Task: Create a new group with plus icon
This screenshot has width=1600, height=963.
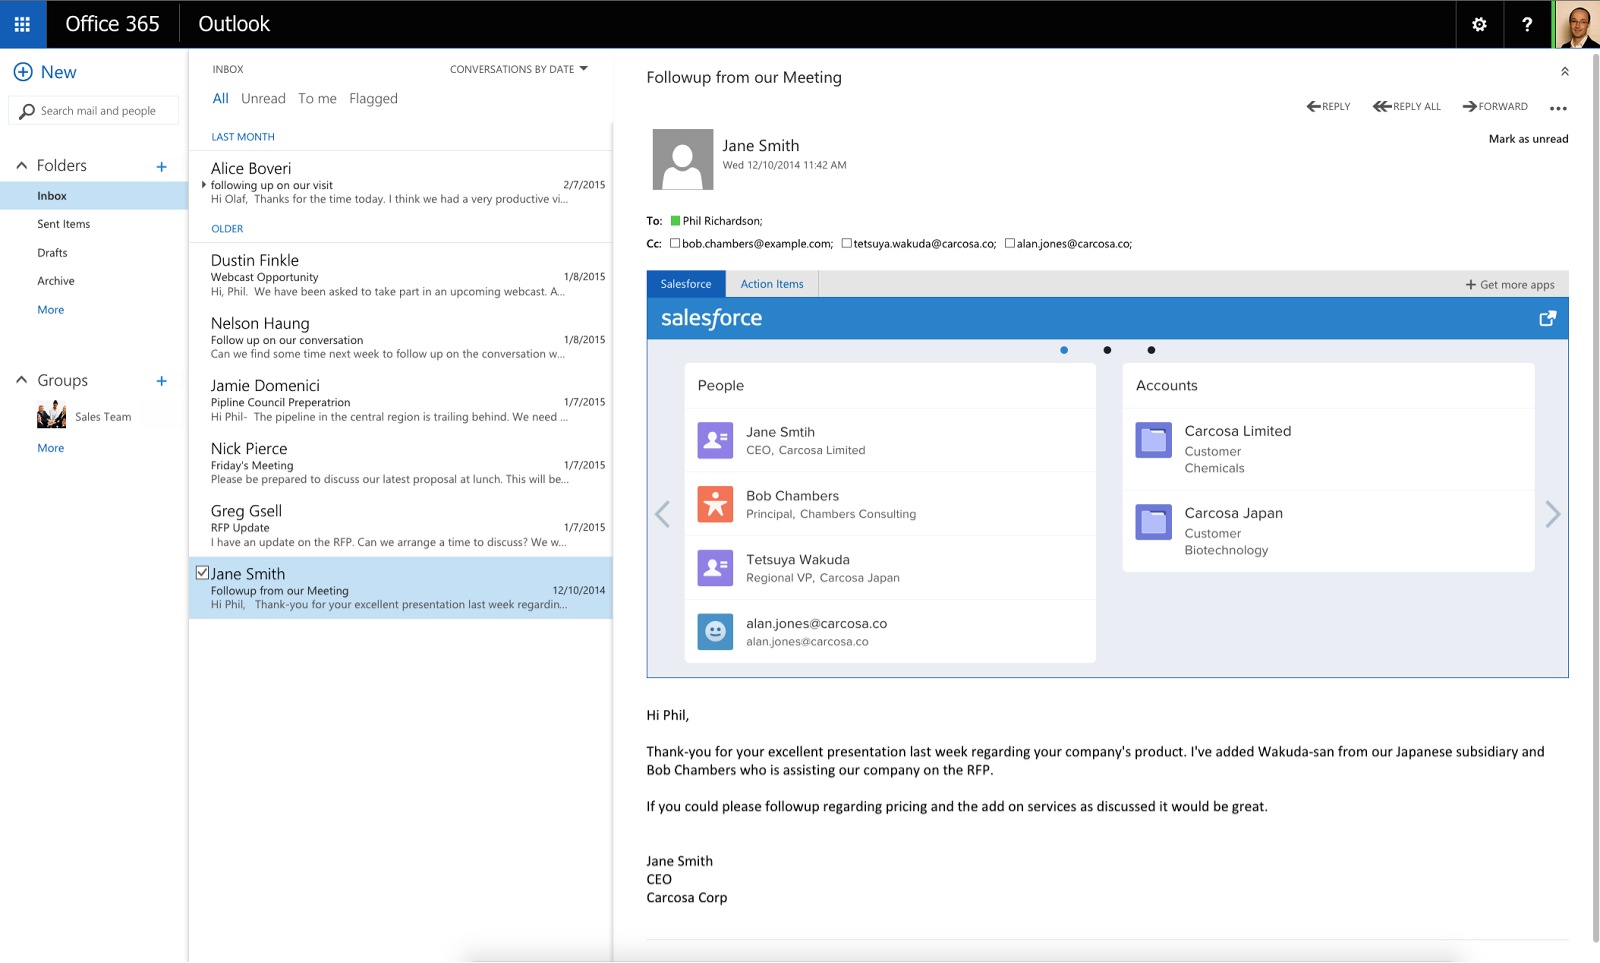Action: point(161,381)
